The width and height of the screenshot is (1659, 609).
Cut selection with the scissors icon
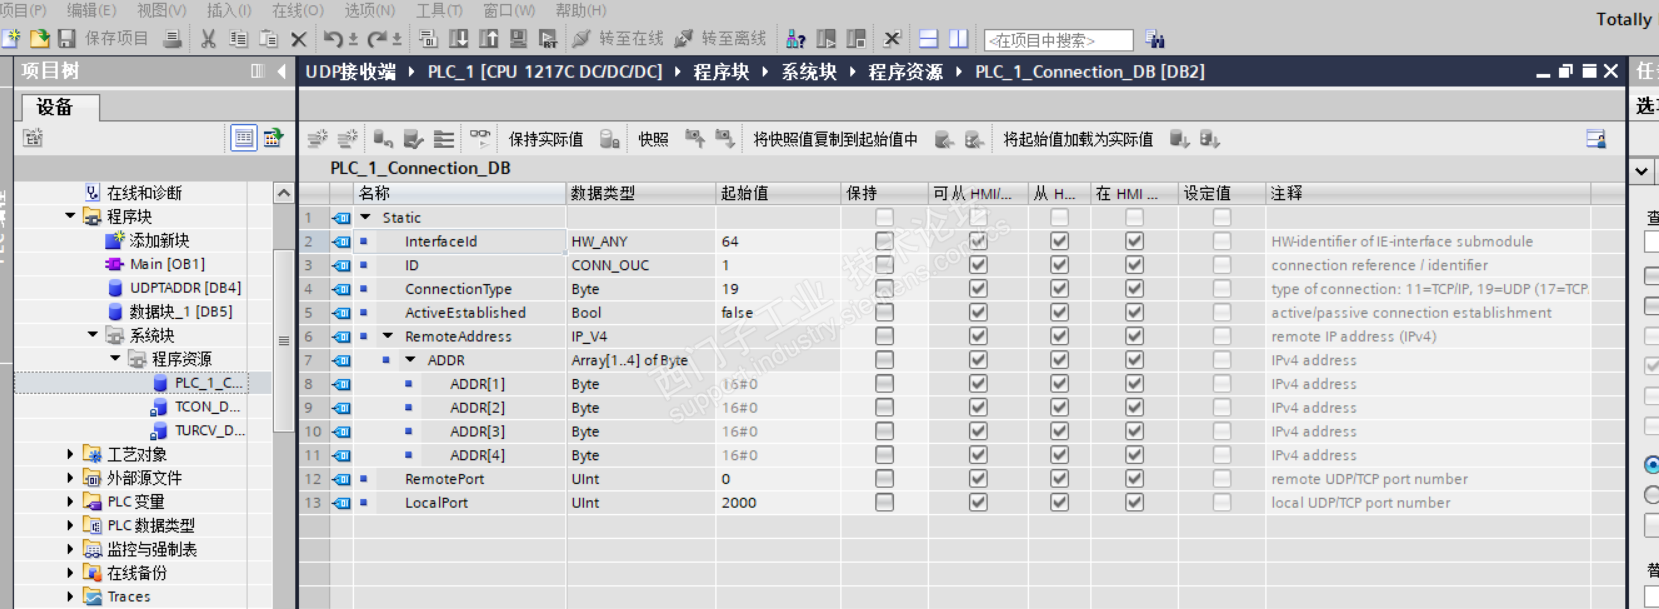coord(208,39)
